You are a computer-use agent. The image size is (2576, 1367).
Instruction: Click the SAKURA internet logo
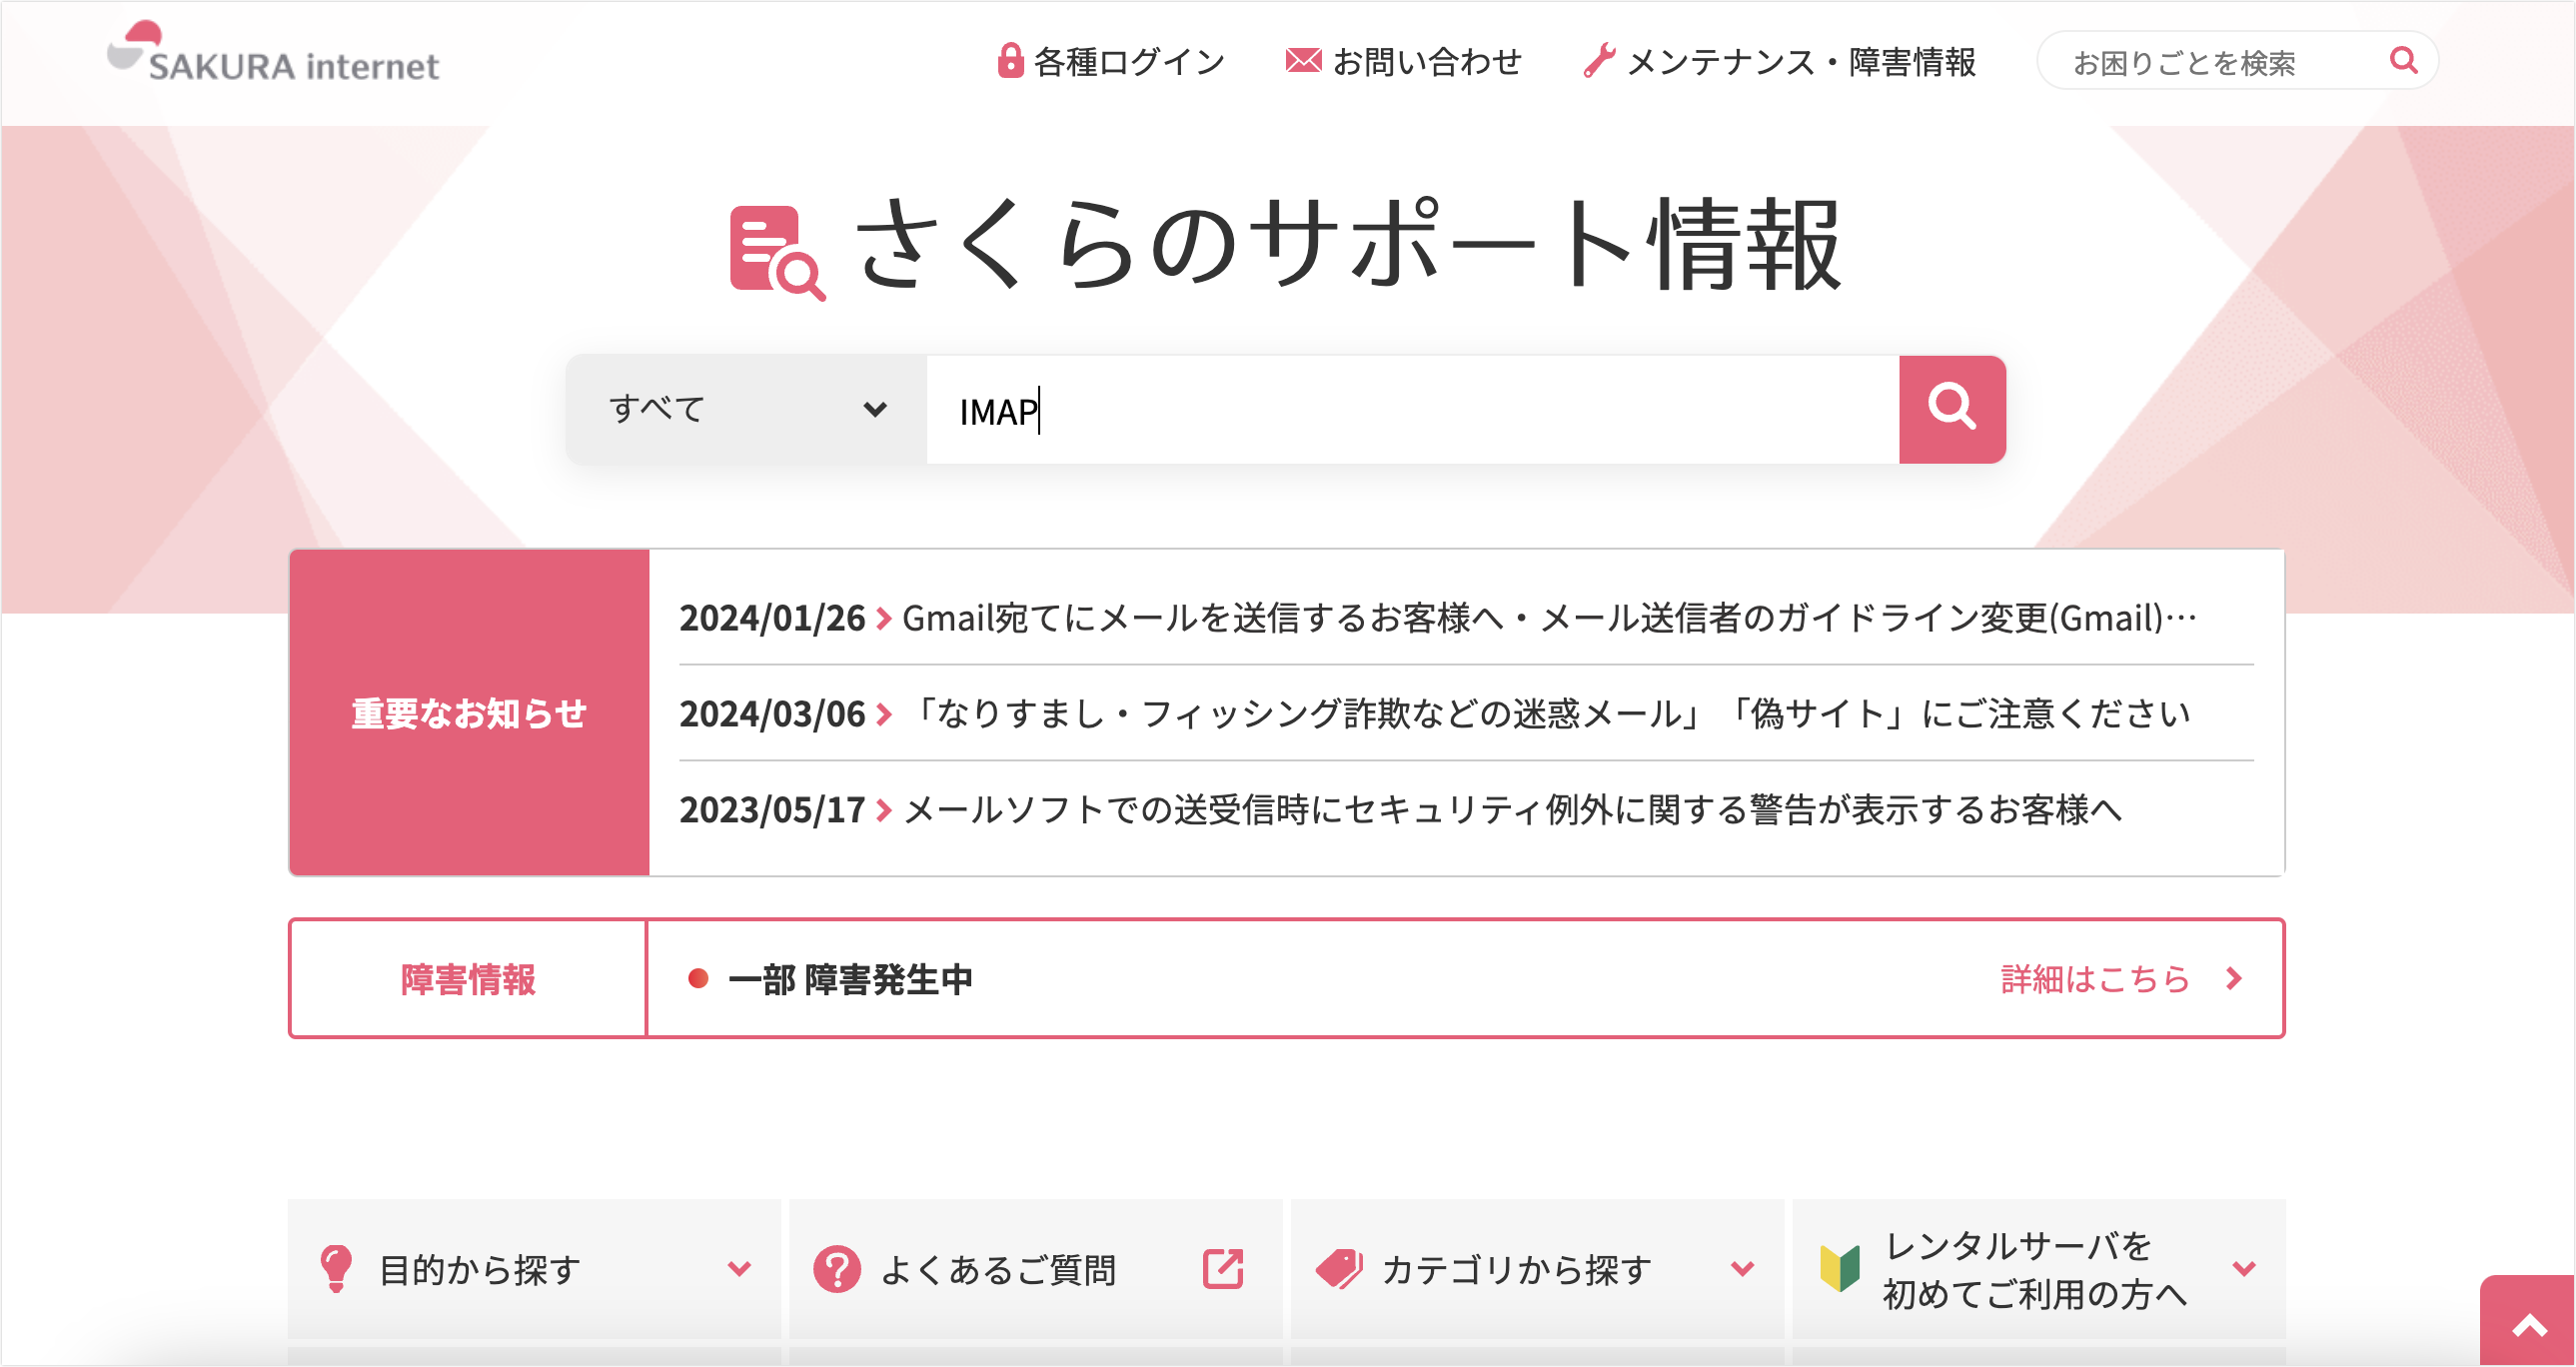pos(273,53)
